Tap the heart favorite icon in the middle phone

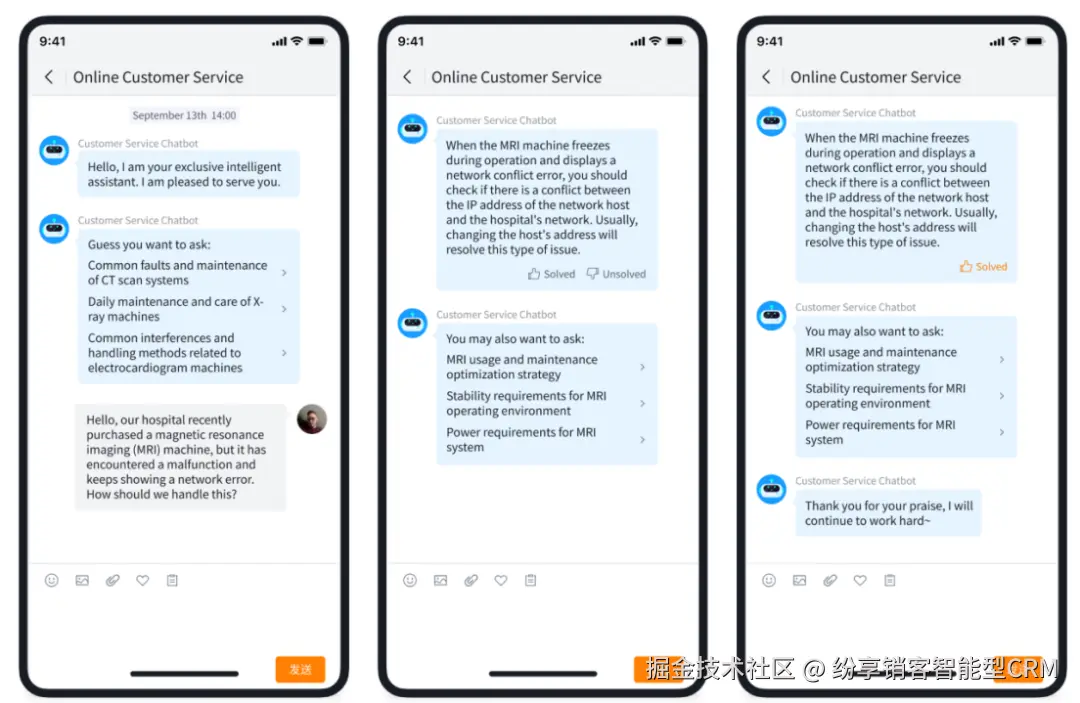pos(501,580)
